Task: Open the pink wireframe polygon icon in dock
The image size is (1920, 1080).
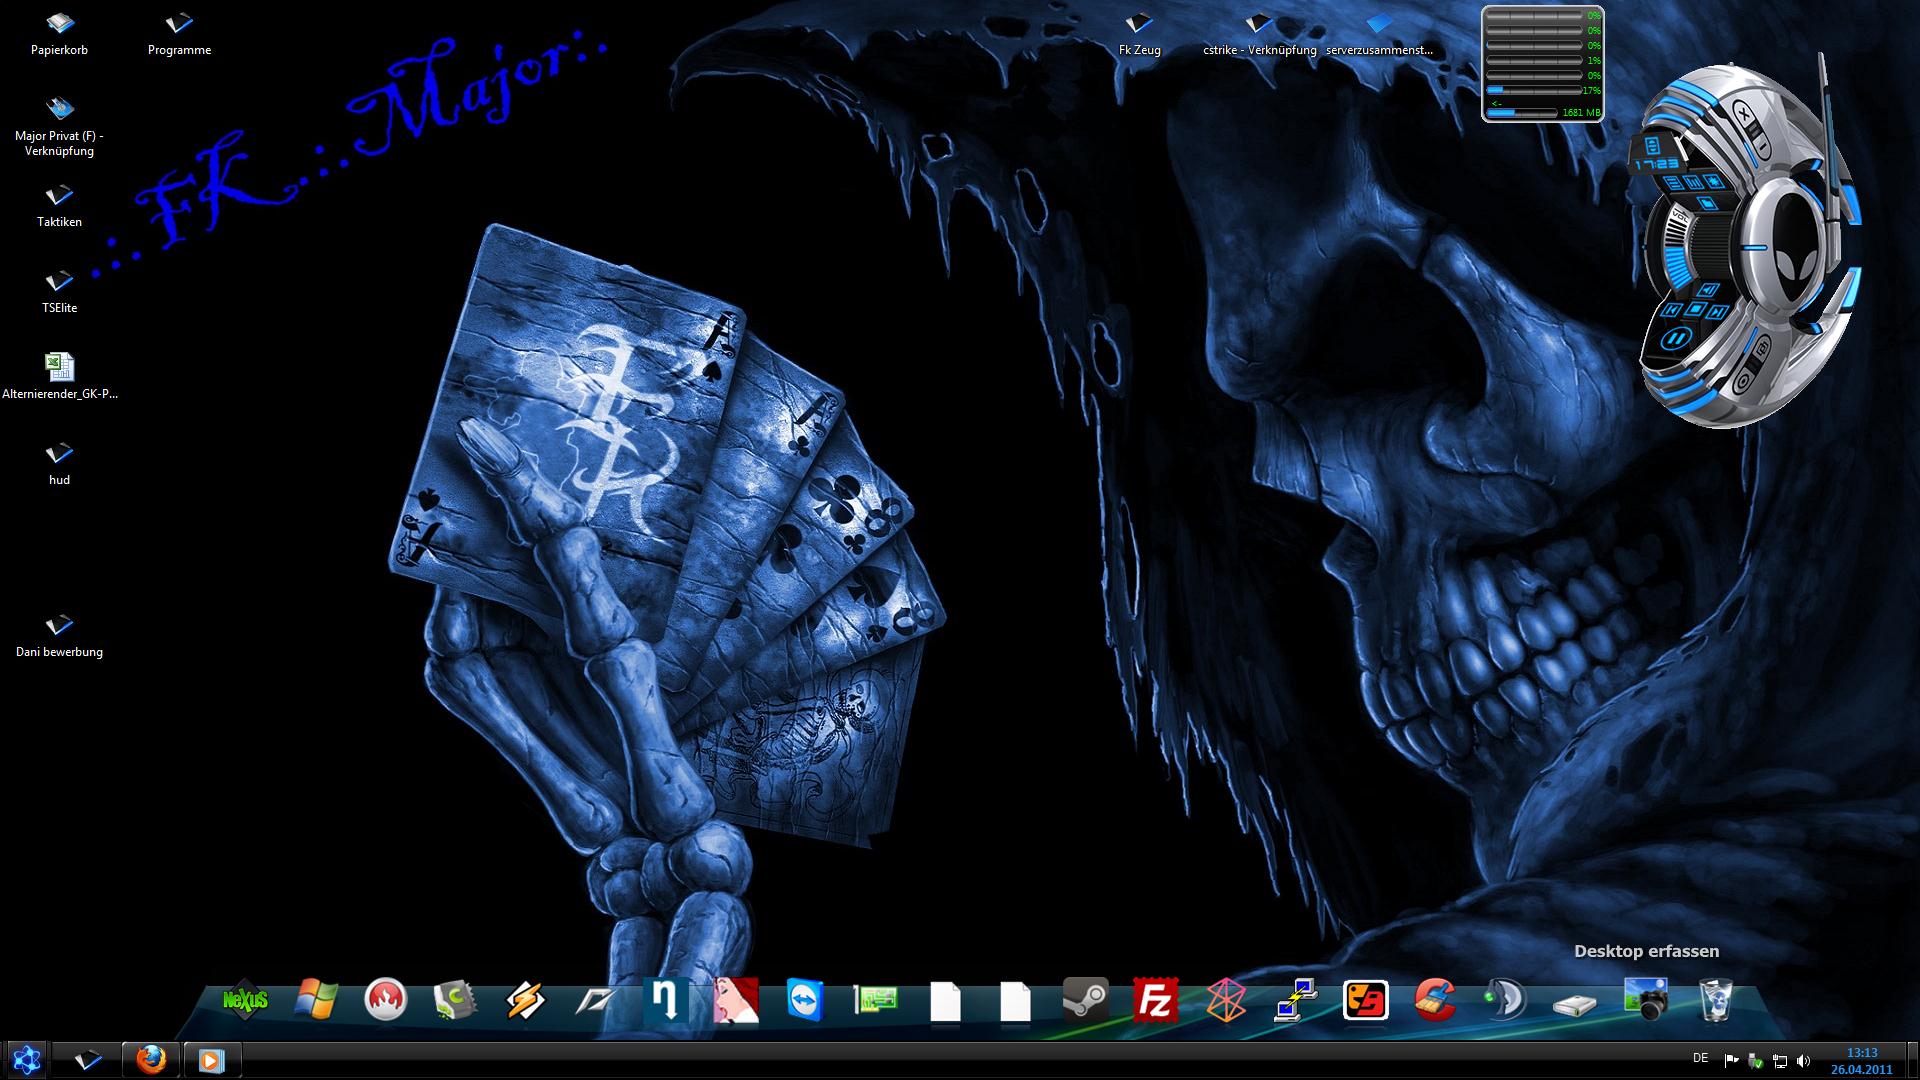Action: 1225,1000
